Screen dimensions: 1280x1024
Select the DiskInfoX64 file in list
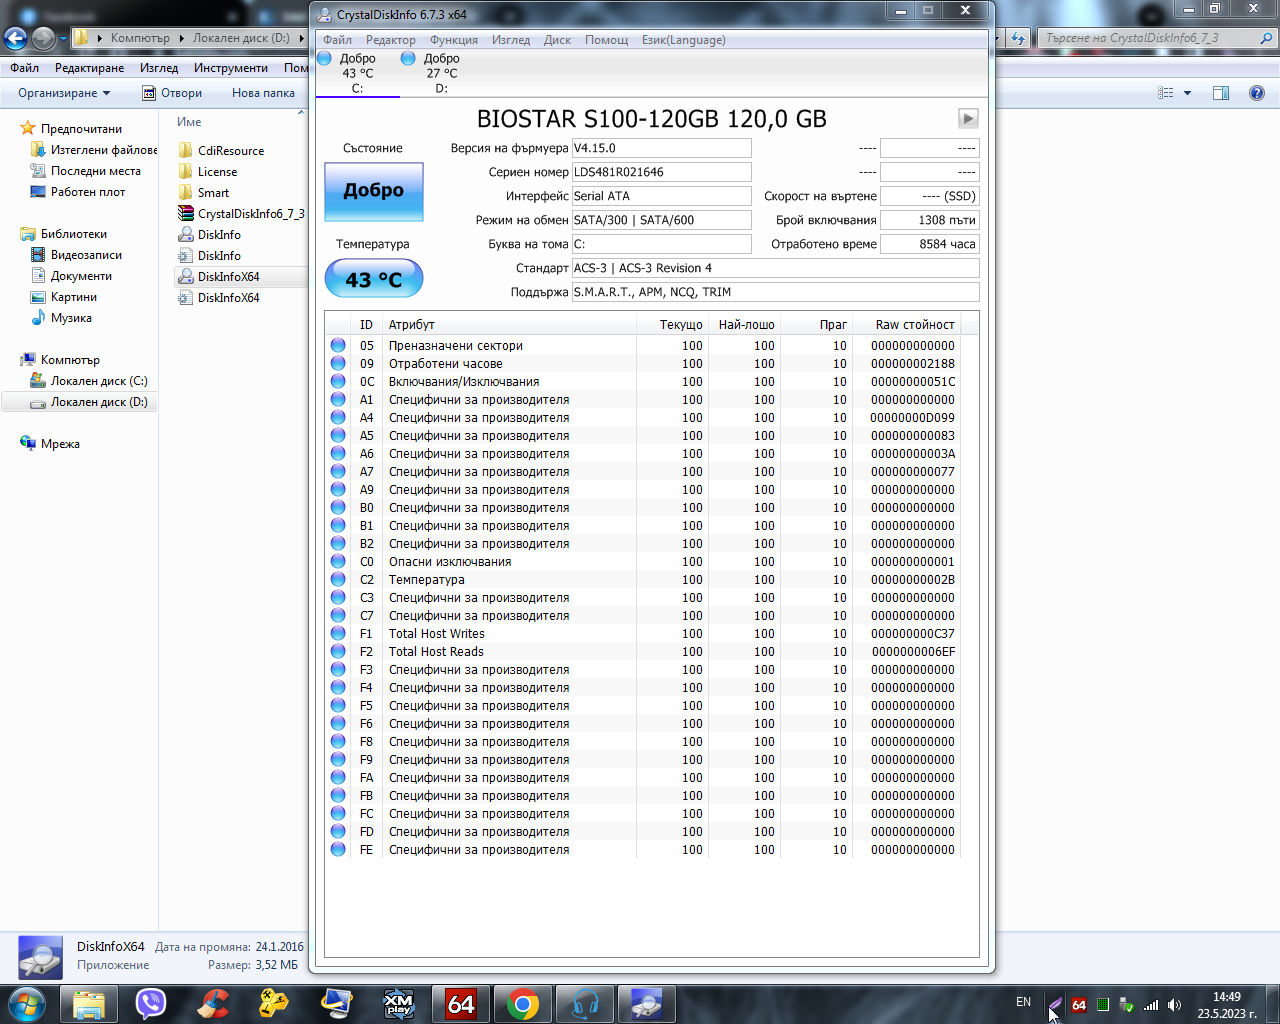[228, 277]
